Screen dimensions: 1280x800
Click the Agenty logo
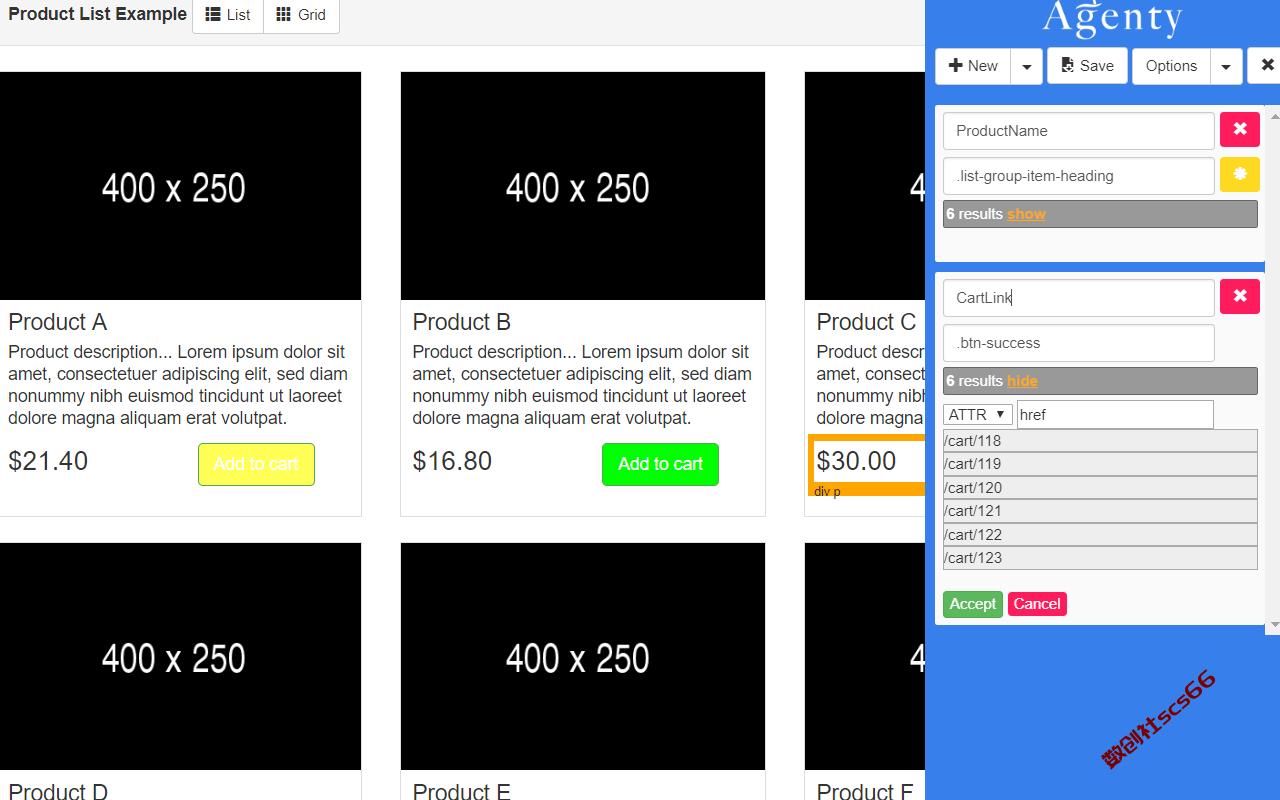(x=1113, y=18)
